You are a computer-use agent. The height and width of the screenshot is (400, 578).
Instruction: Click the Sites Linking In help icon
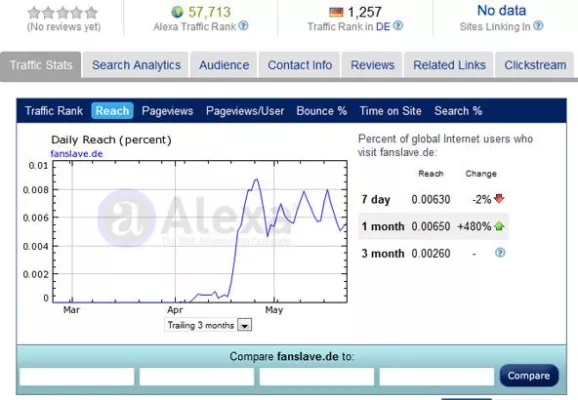pyautogui.click(x=538, y=26)
